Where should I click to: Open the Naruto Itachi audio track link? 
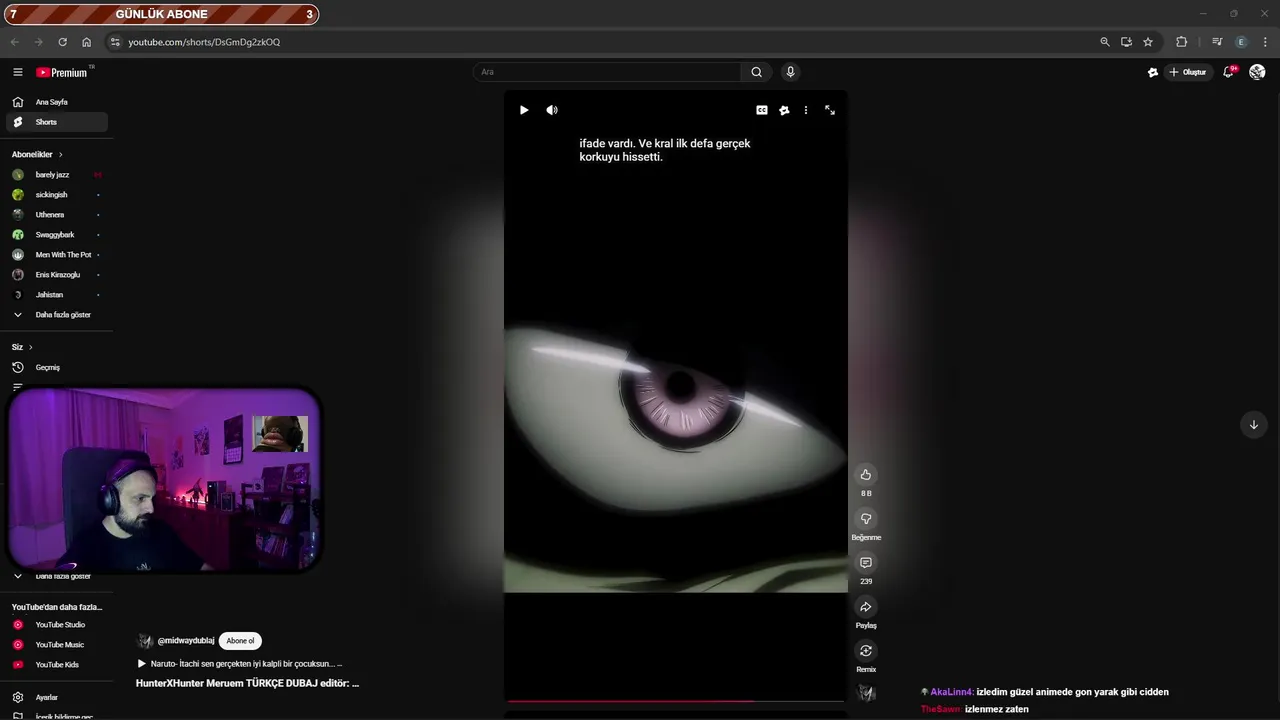(x=240, y=664)
